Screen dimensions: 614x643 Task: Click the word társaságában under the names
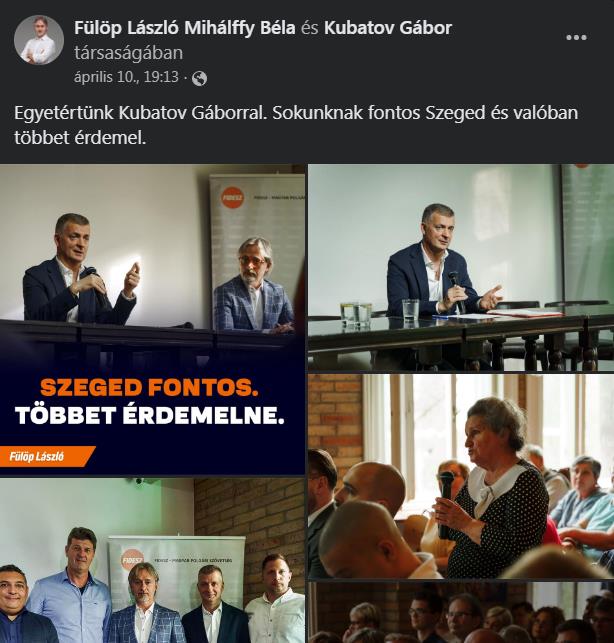pyautogui.click(x=128, y=53)
